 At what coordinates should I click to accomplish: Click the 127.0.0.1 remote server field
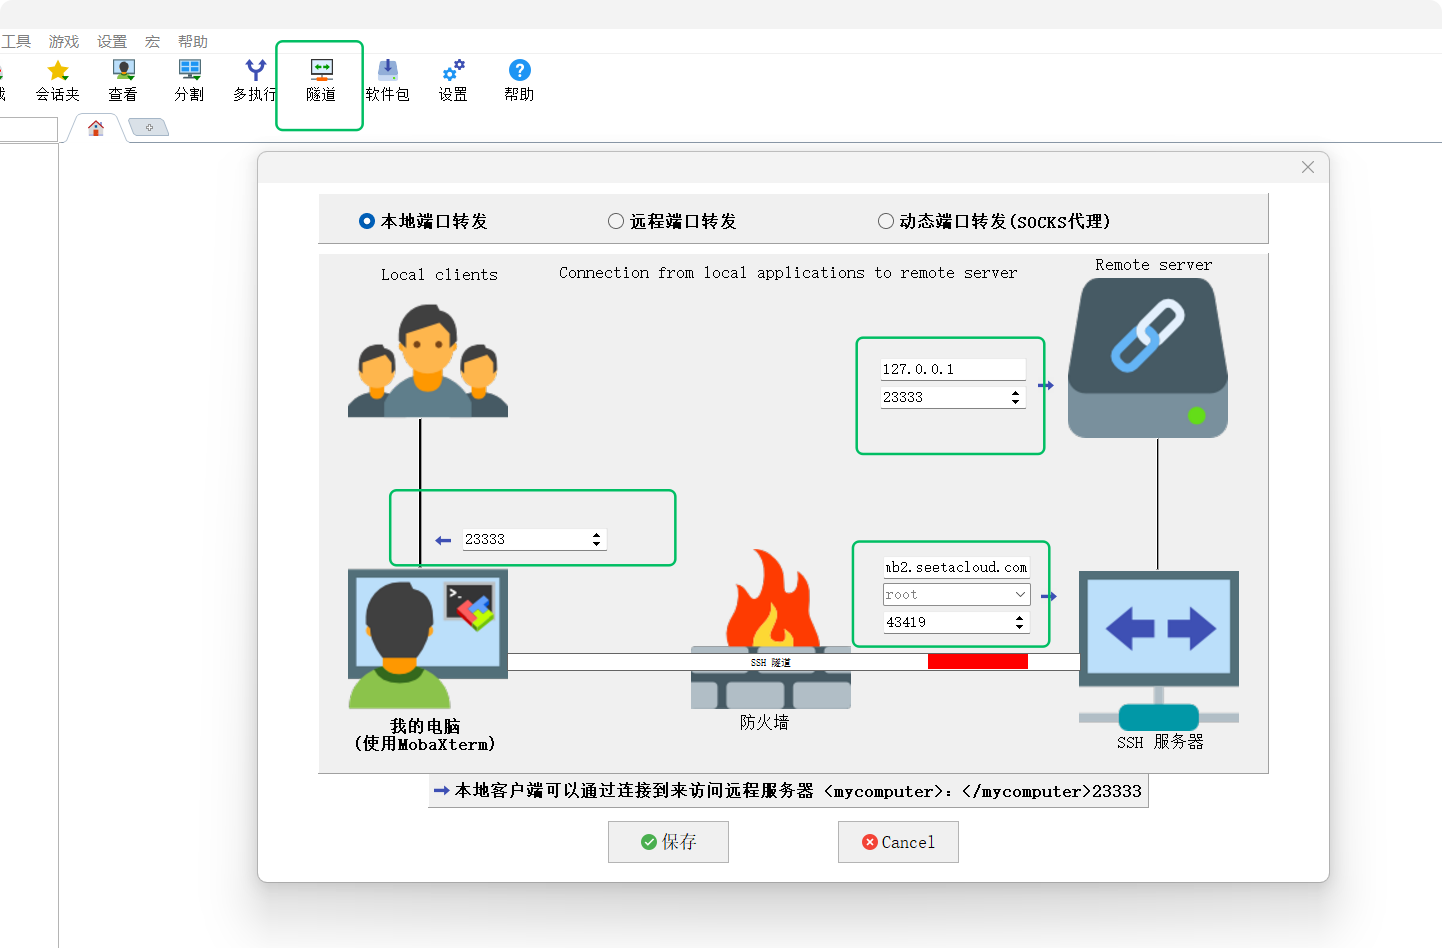[952, 369]
